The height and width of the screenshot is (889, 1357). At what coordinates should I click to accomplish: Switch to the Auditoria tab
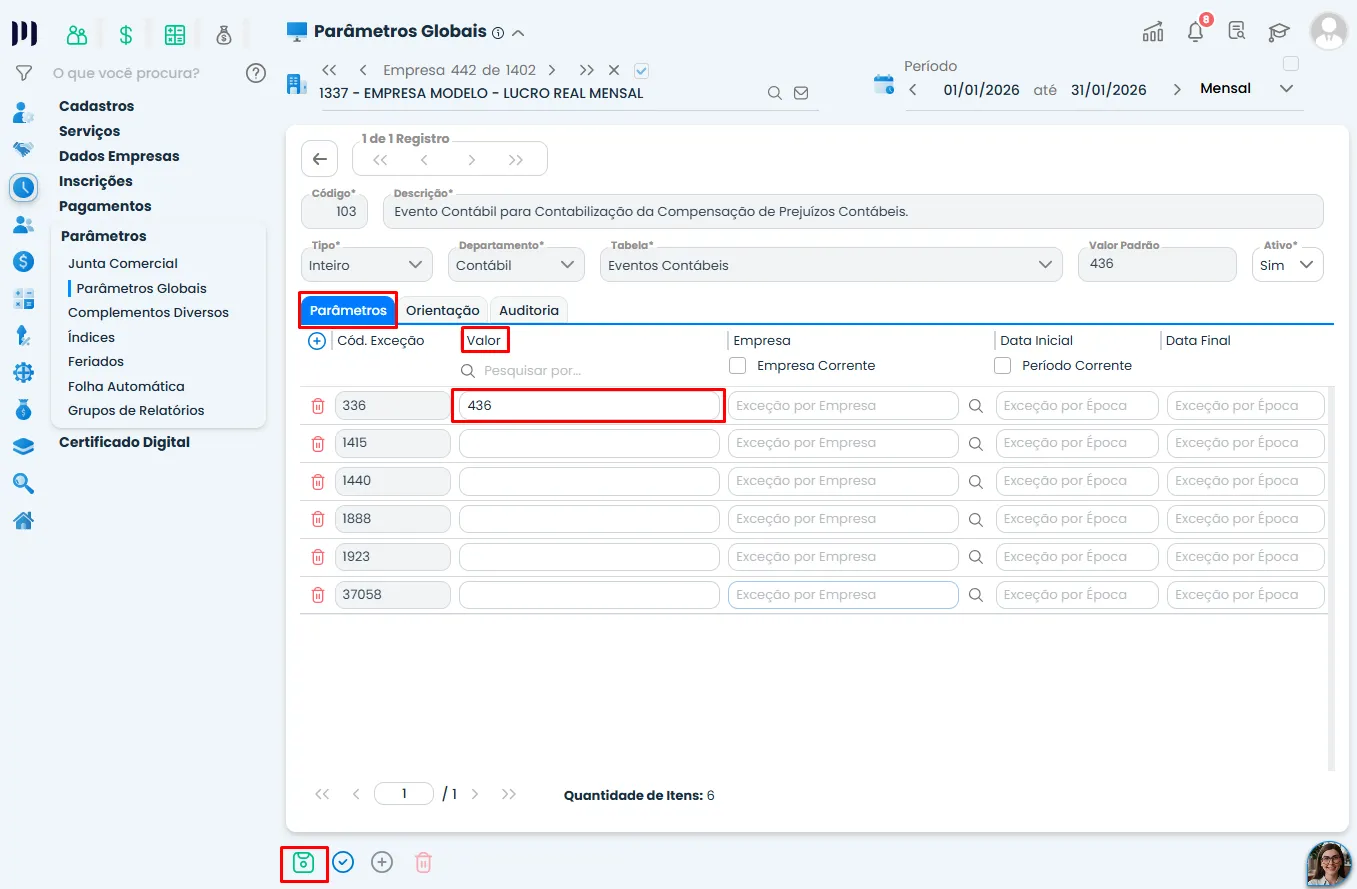click(529, 311)
